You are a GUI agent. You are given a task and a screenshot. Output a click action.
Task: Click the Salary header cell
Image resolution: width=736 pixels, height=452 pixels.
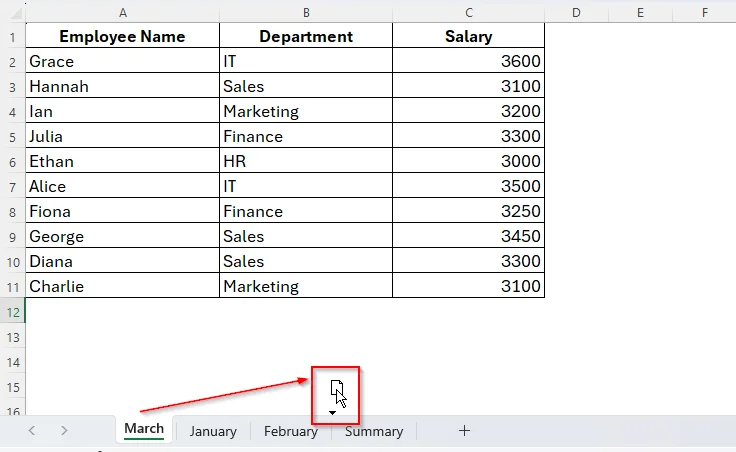pyautogui.click(x=468, y=36)
